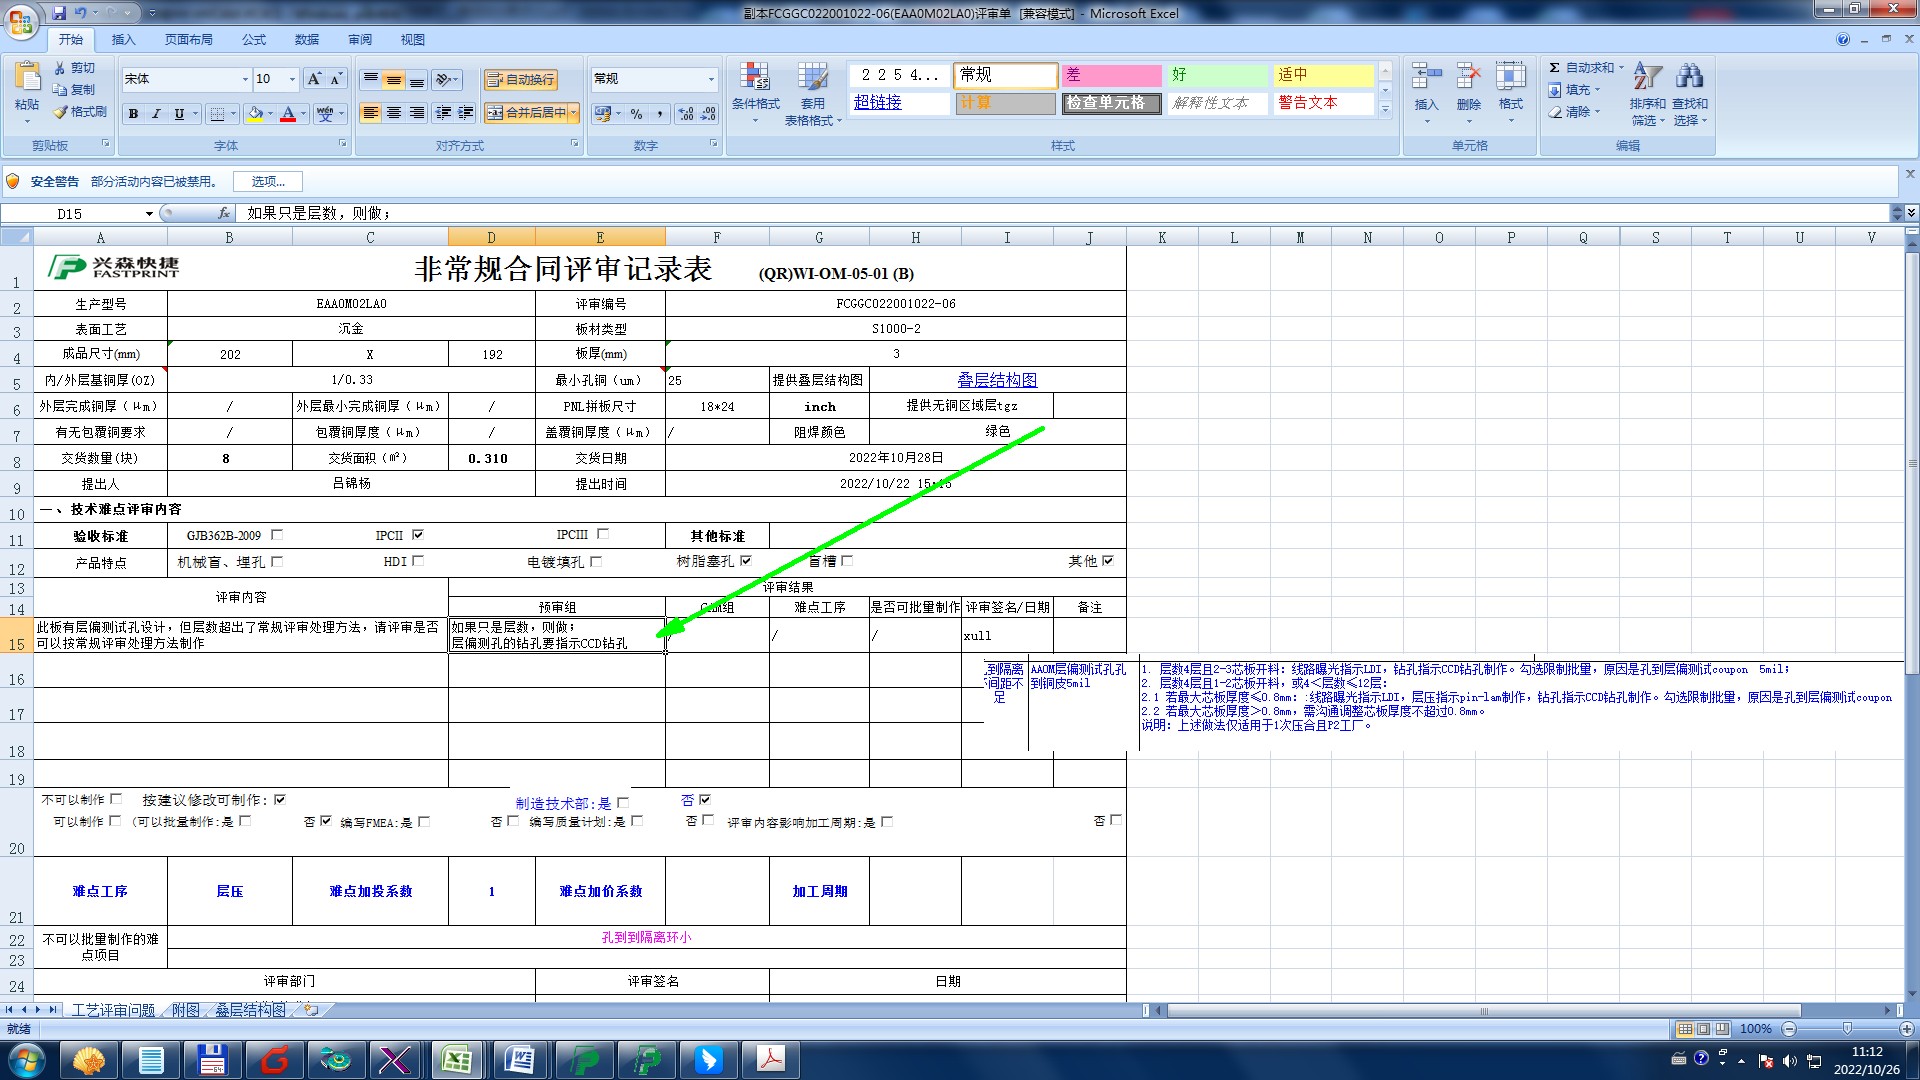Click the Find and Select binoculars icon
Screen dimensions: 1920x1080
1690,77
